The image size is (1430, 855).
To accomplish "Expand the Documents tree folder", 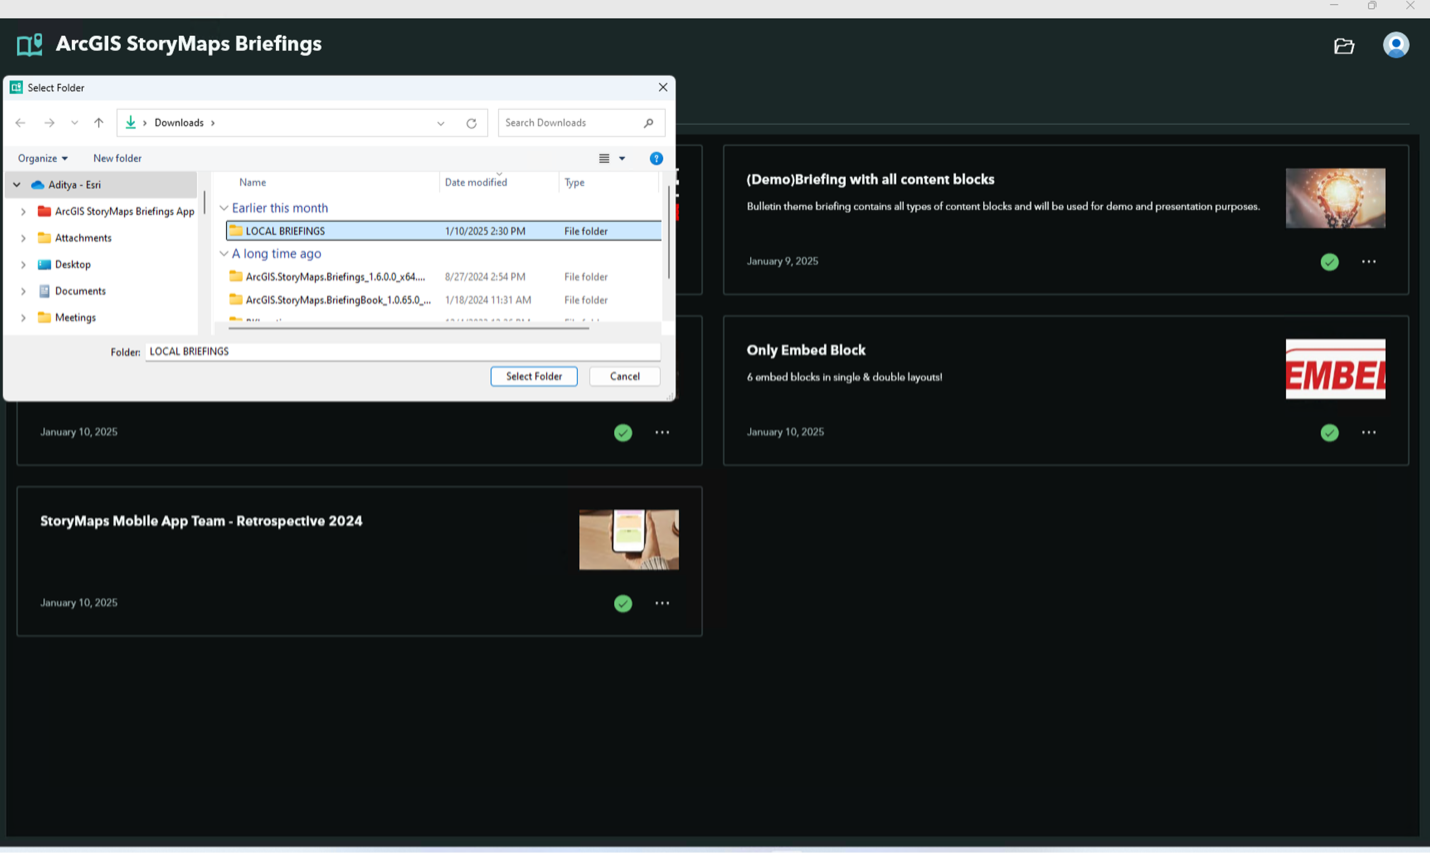I will click(23, 291).
